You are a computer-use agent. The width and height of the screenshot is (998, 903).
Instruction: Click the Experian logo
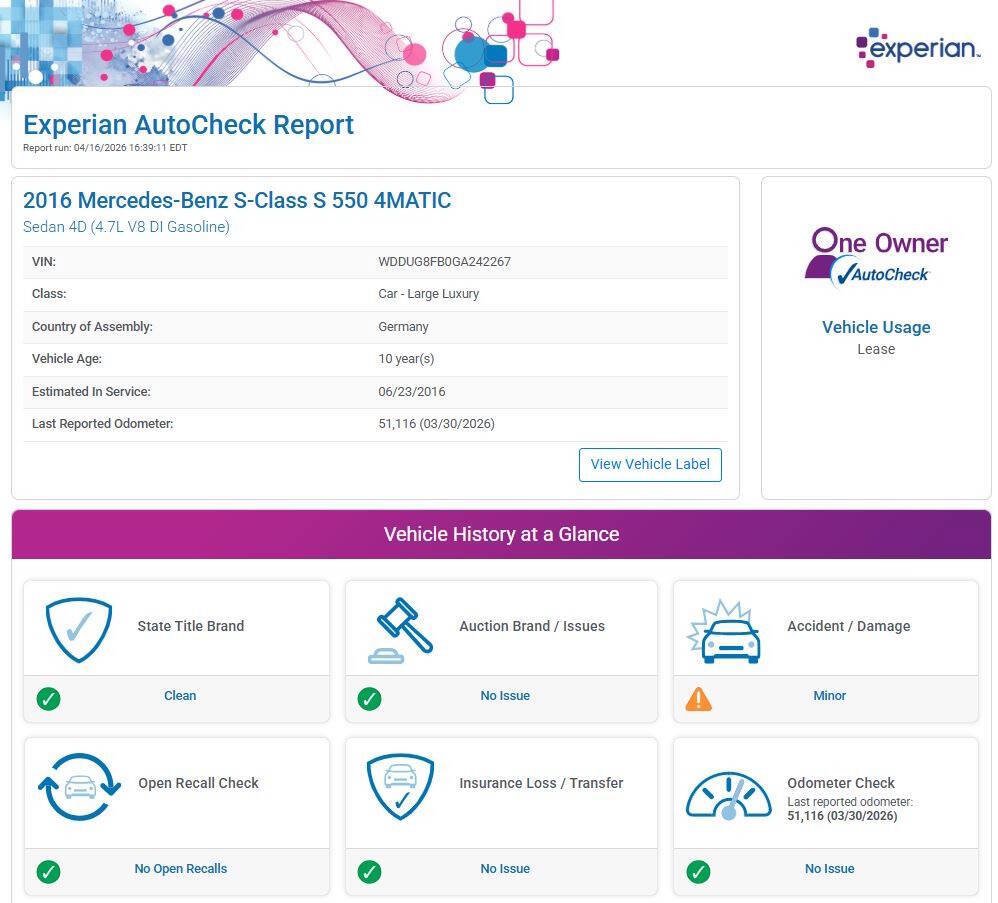[x=917, y=48]
